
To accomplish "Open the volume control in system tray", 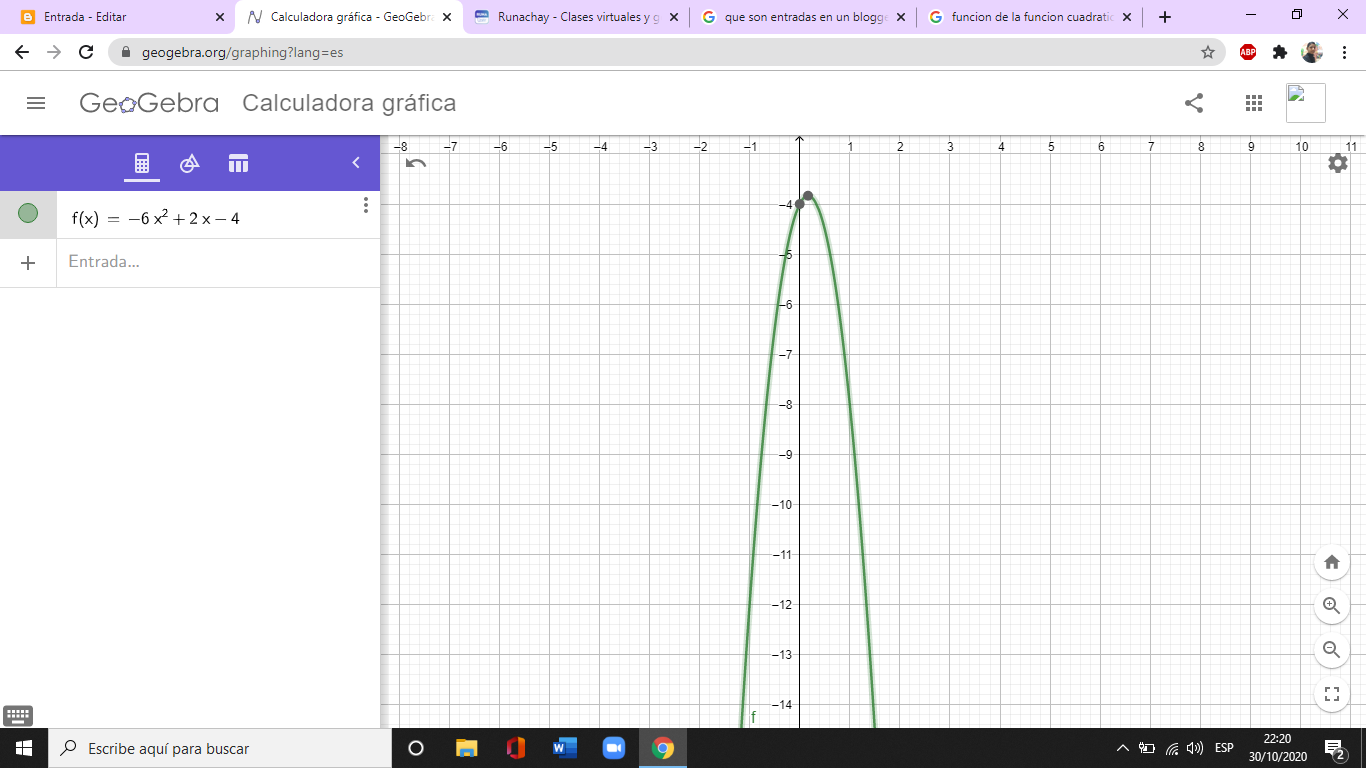I will click(1194, 748).
